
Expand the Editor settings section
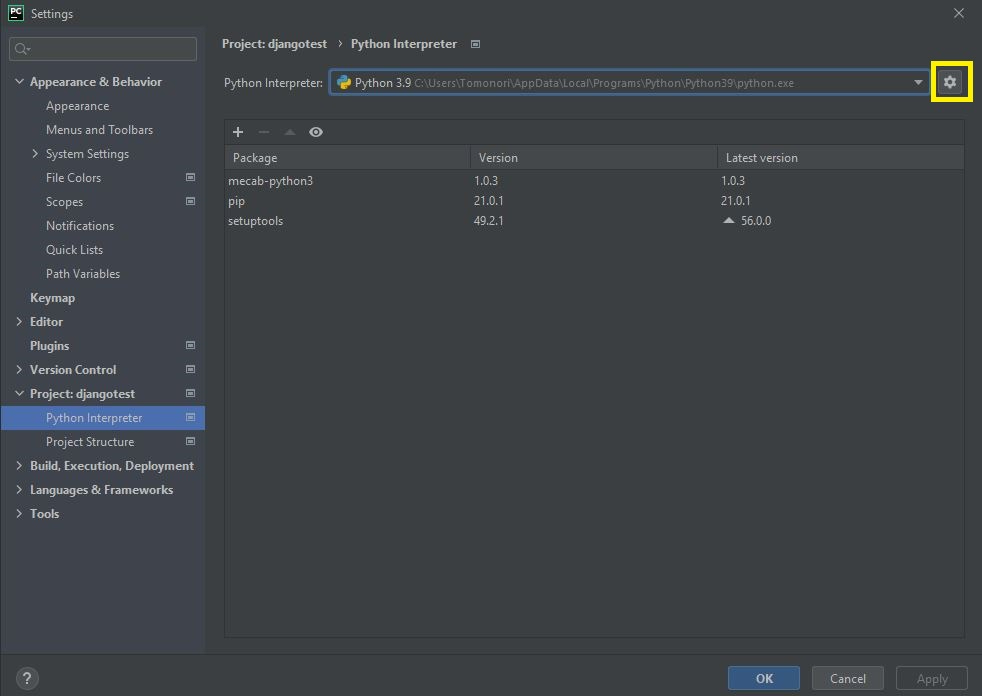tap(20, 322)
